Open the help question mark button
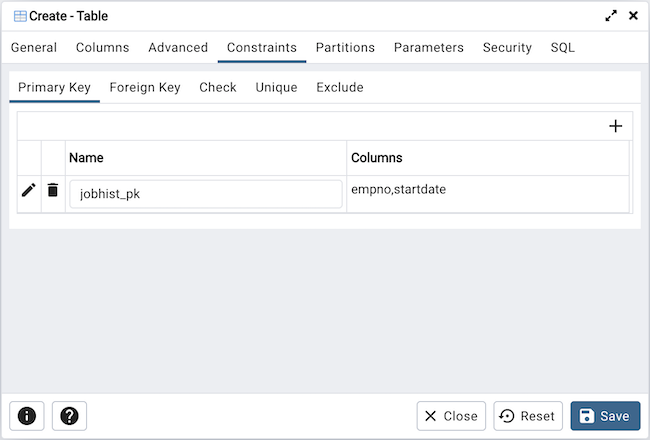650x440 pixels. pos(69,416)
